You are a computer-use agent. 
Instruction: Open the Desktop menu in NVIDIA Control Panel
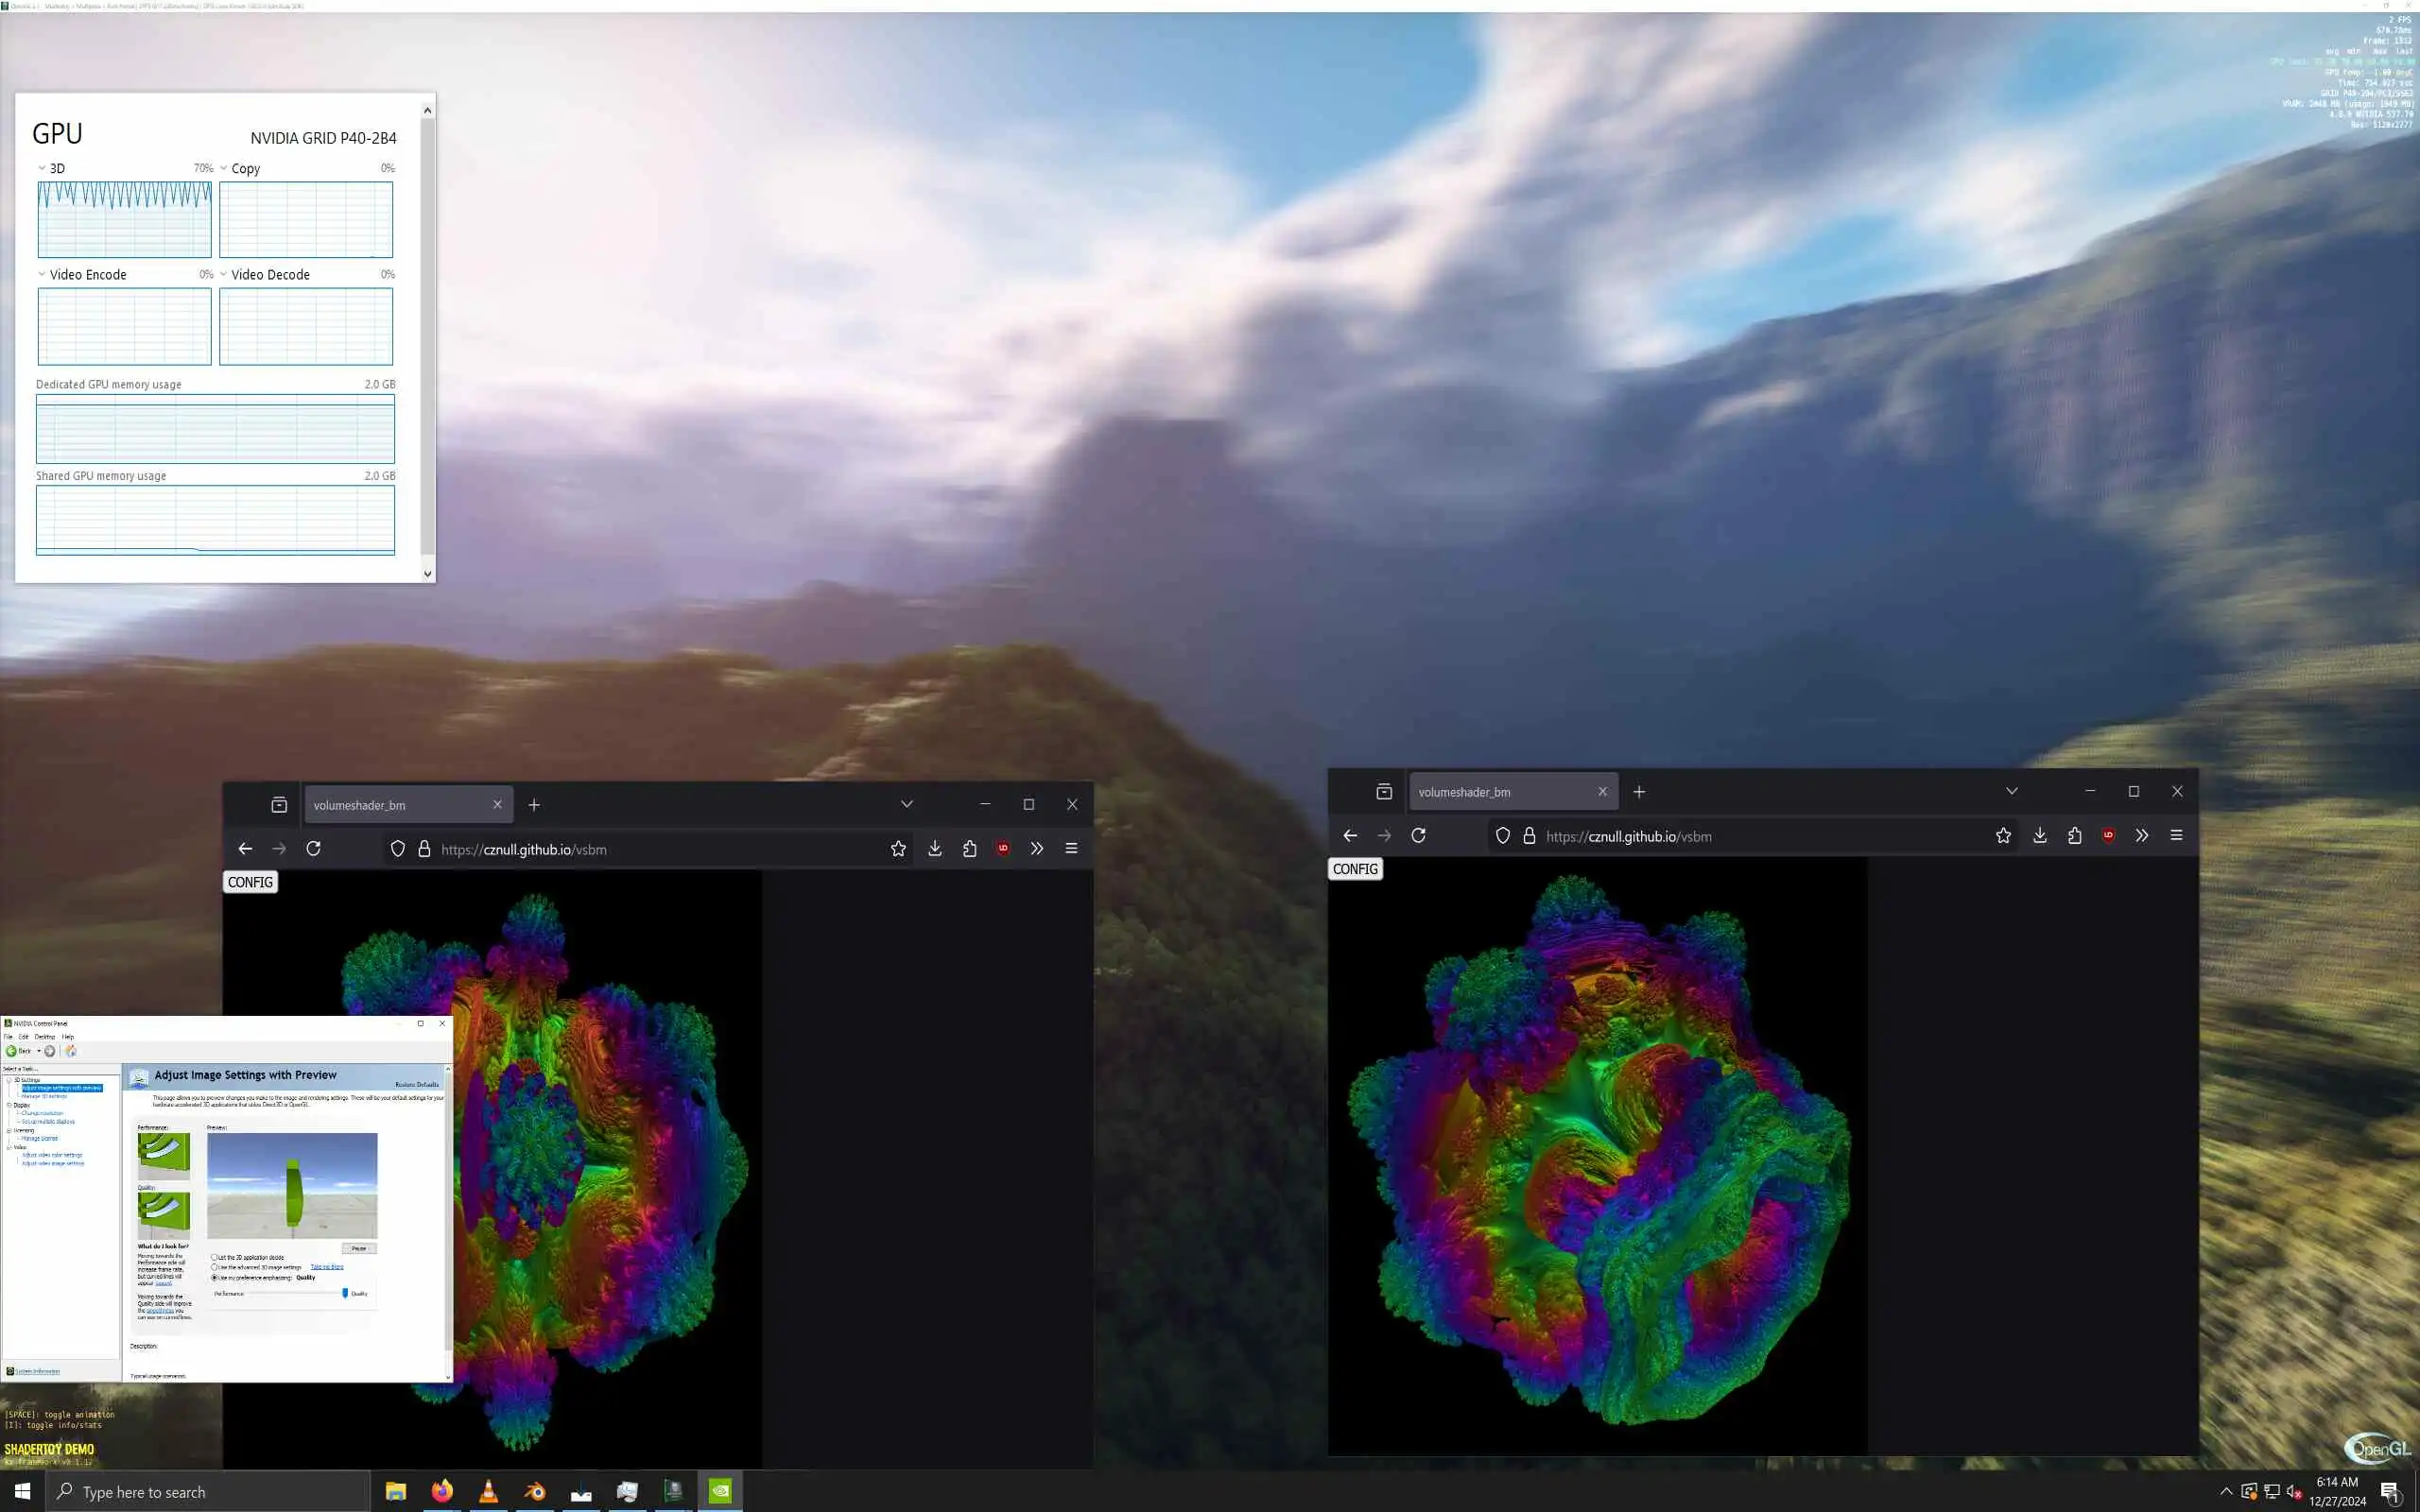pos(45,1037)
